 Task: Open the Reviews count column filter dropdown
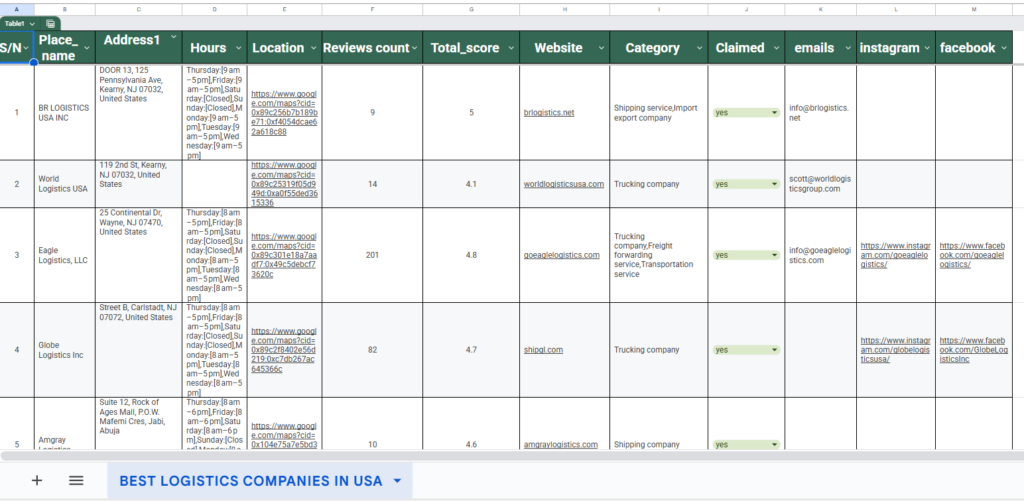pos(415,48)
